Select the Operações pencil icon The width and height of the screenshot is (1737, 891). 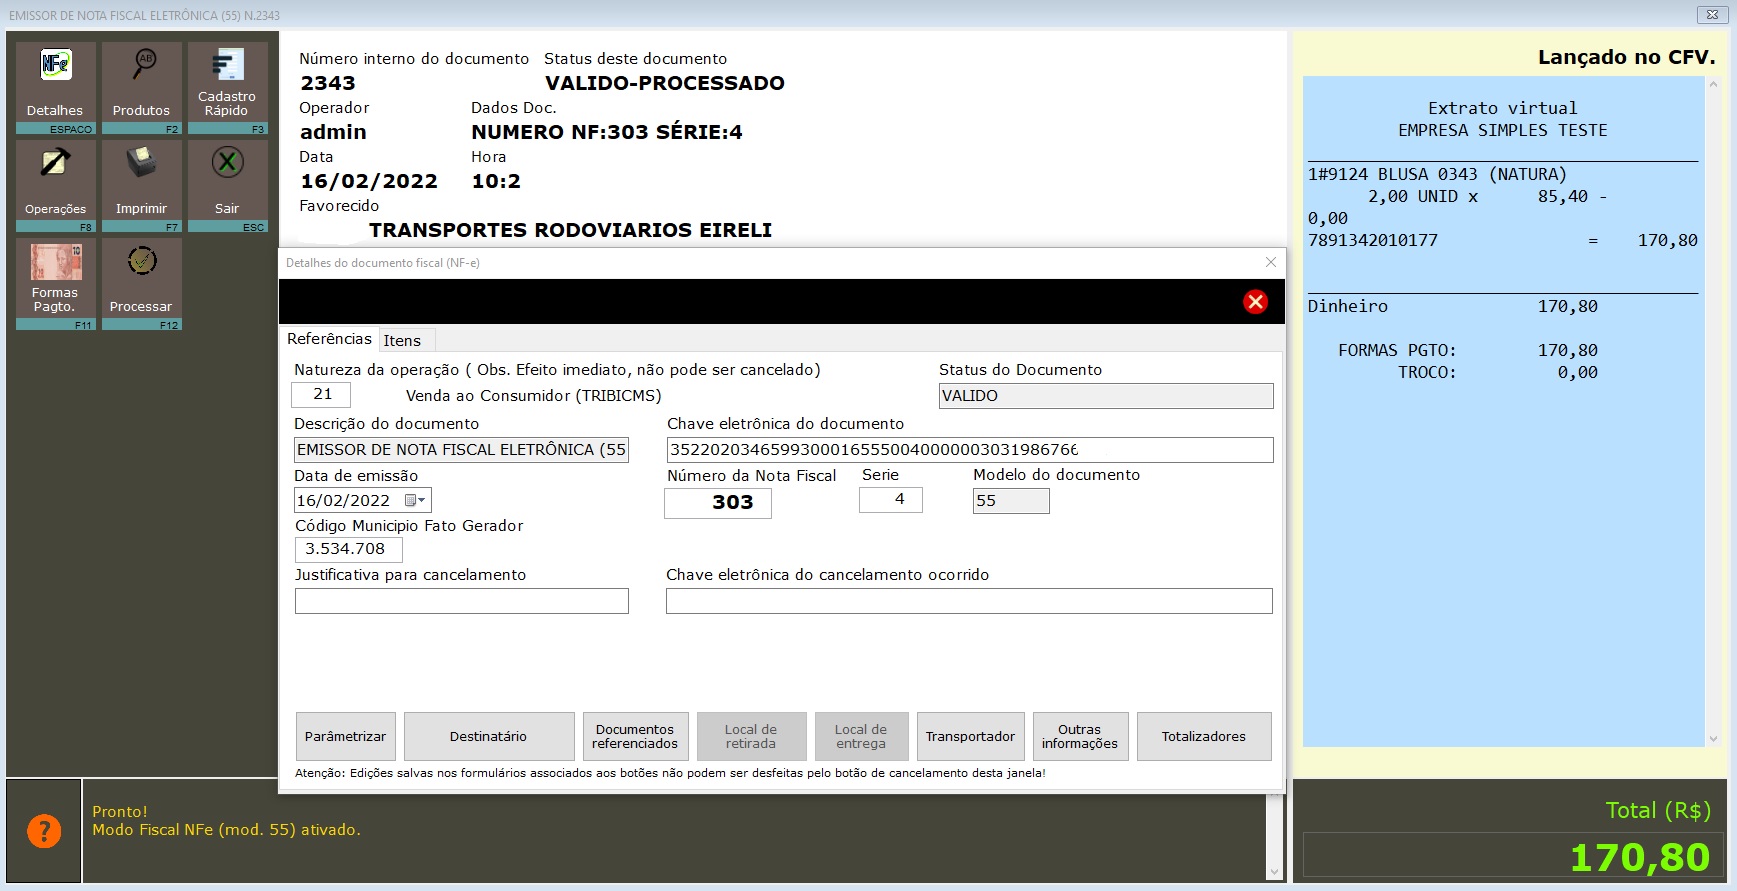(56, 164)
